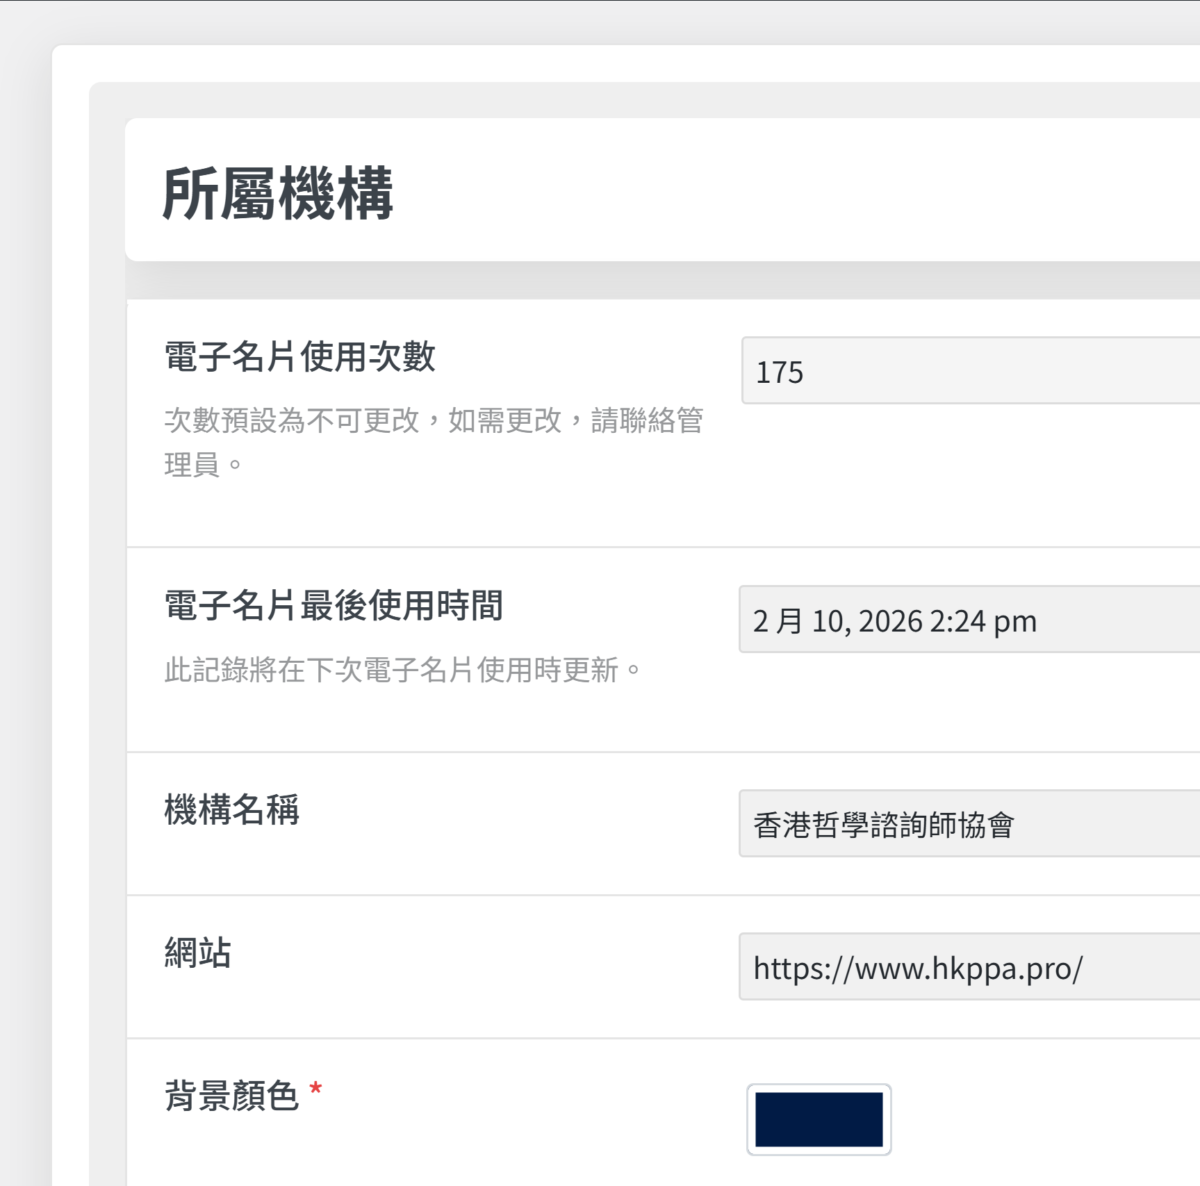The width and height of the screenshot is (1200, 1186).
Task: Click the 理員。 end of the help text
Action: pyautogui.click(x=203, y=465)
